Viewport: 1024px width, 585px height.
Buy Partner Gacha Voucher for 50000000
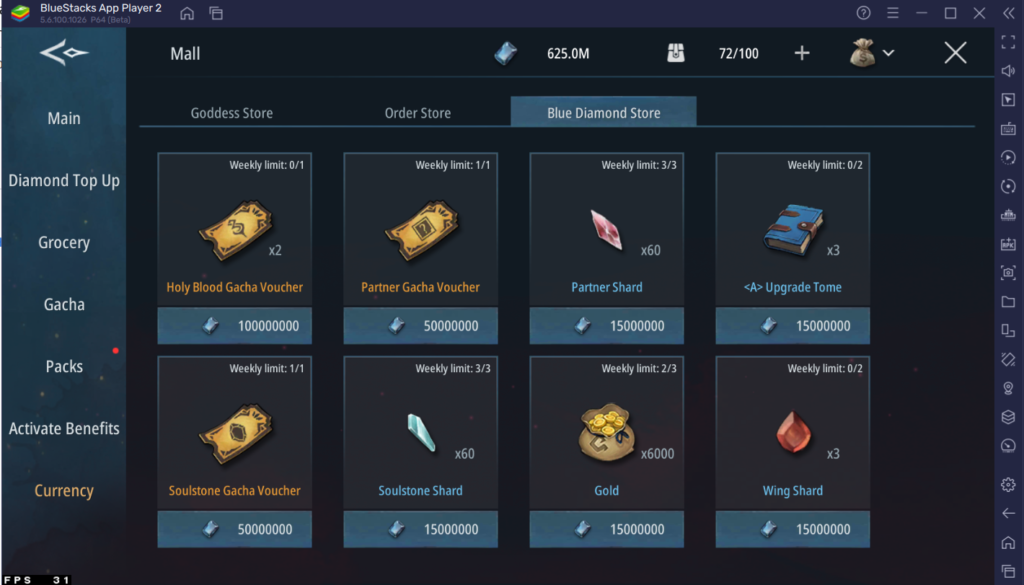coord(421,325)
